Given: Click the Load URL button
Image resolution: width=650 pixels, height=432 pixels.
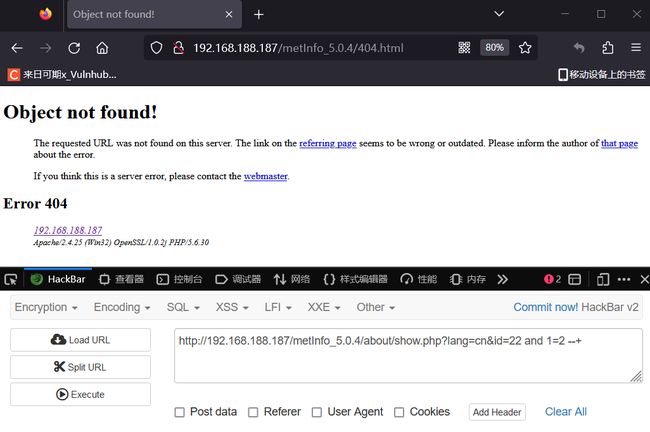Looking at the screenshot, I should pyautogui.click(x=80, y=340).
